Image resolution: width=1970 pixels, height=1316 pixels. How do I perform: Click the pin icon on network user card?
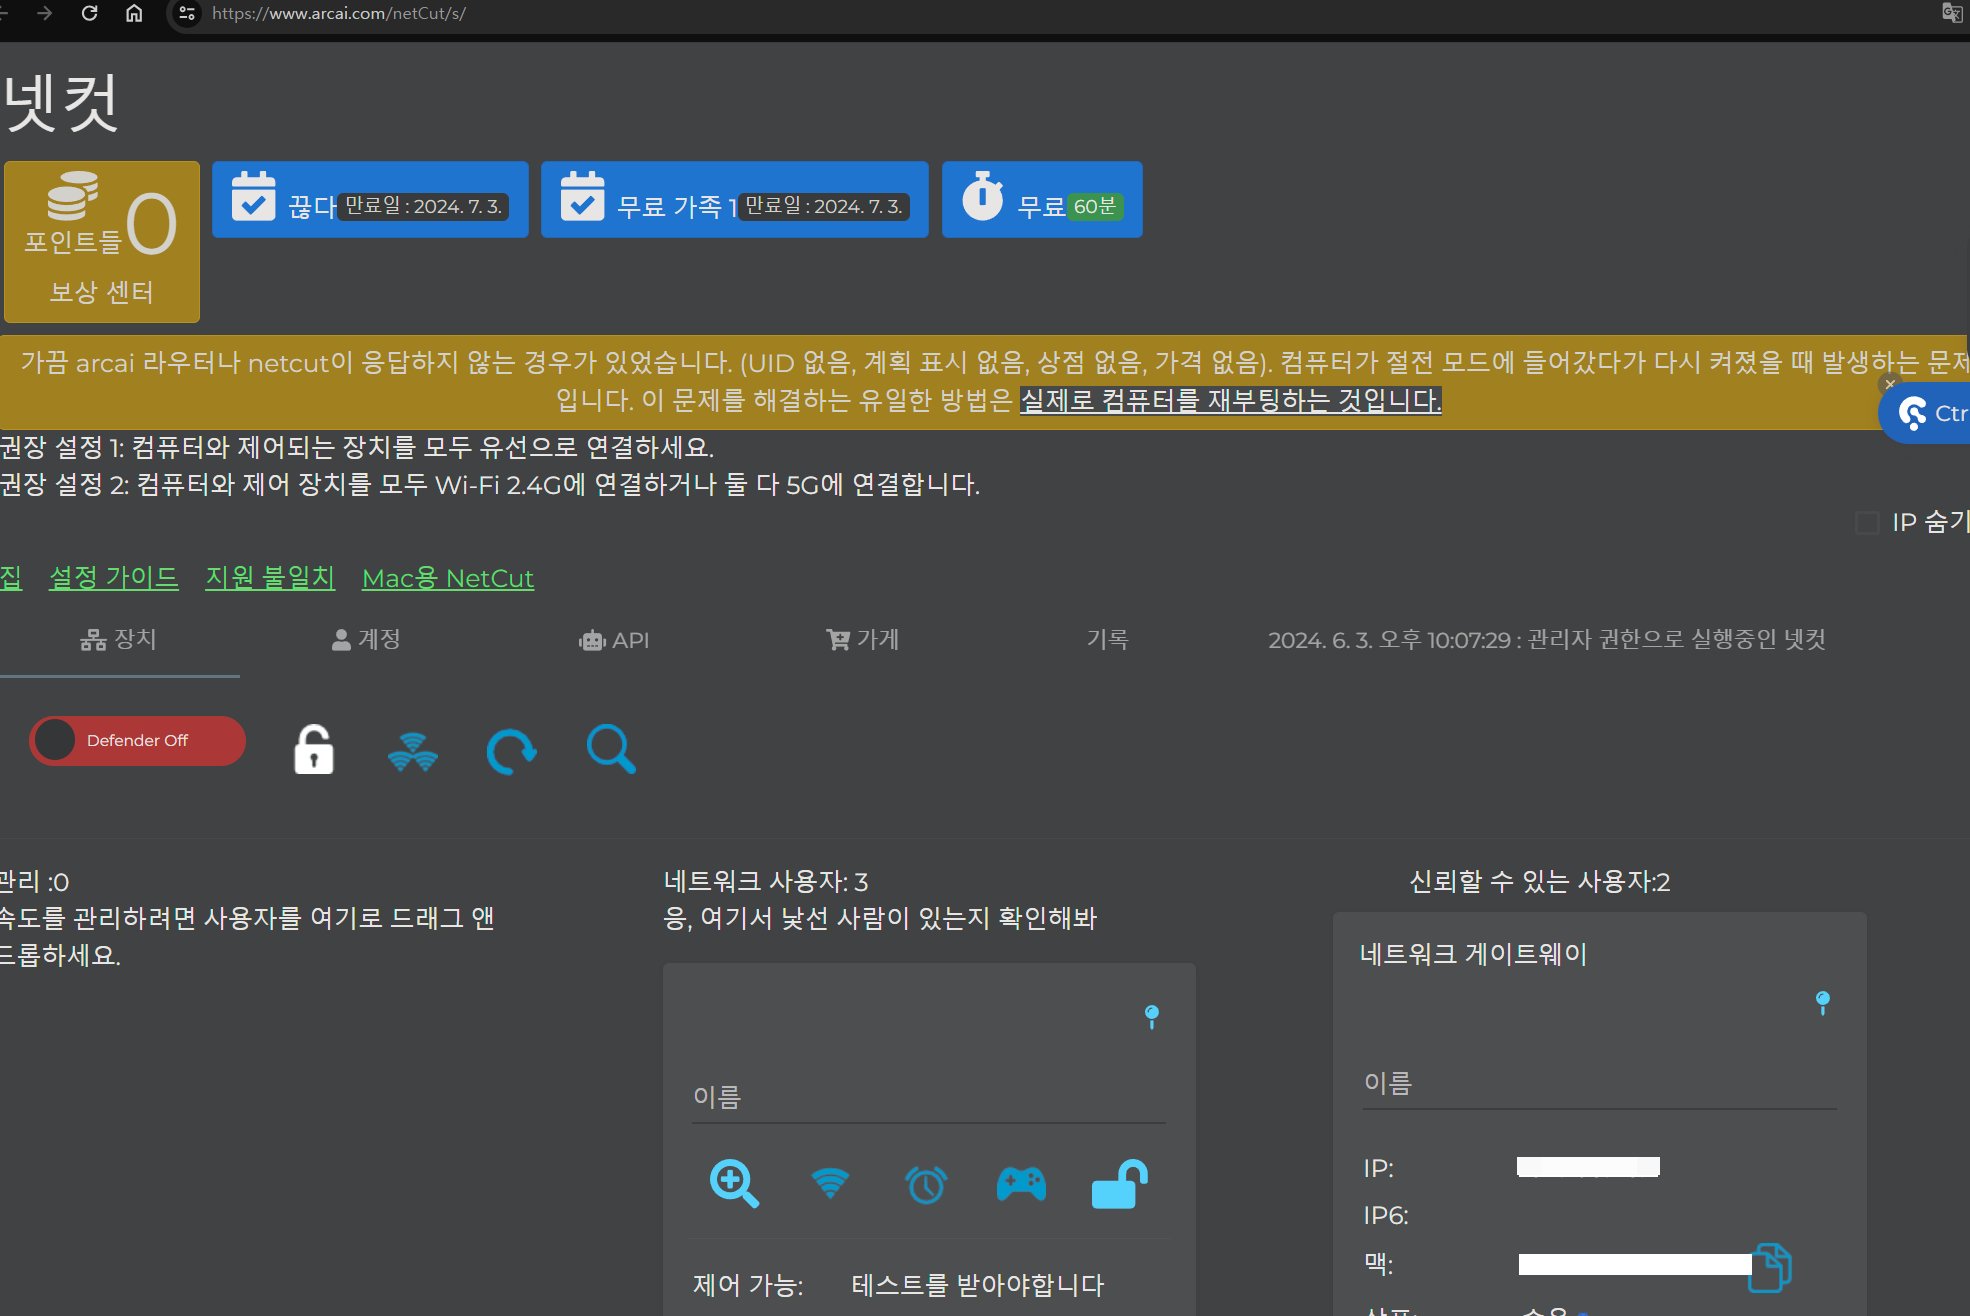1152,1017
